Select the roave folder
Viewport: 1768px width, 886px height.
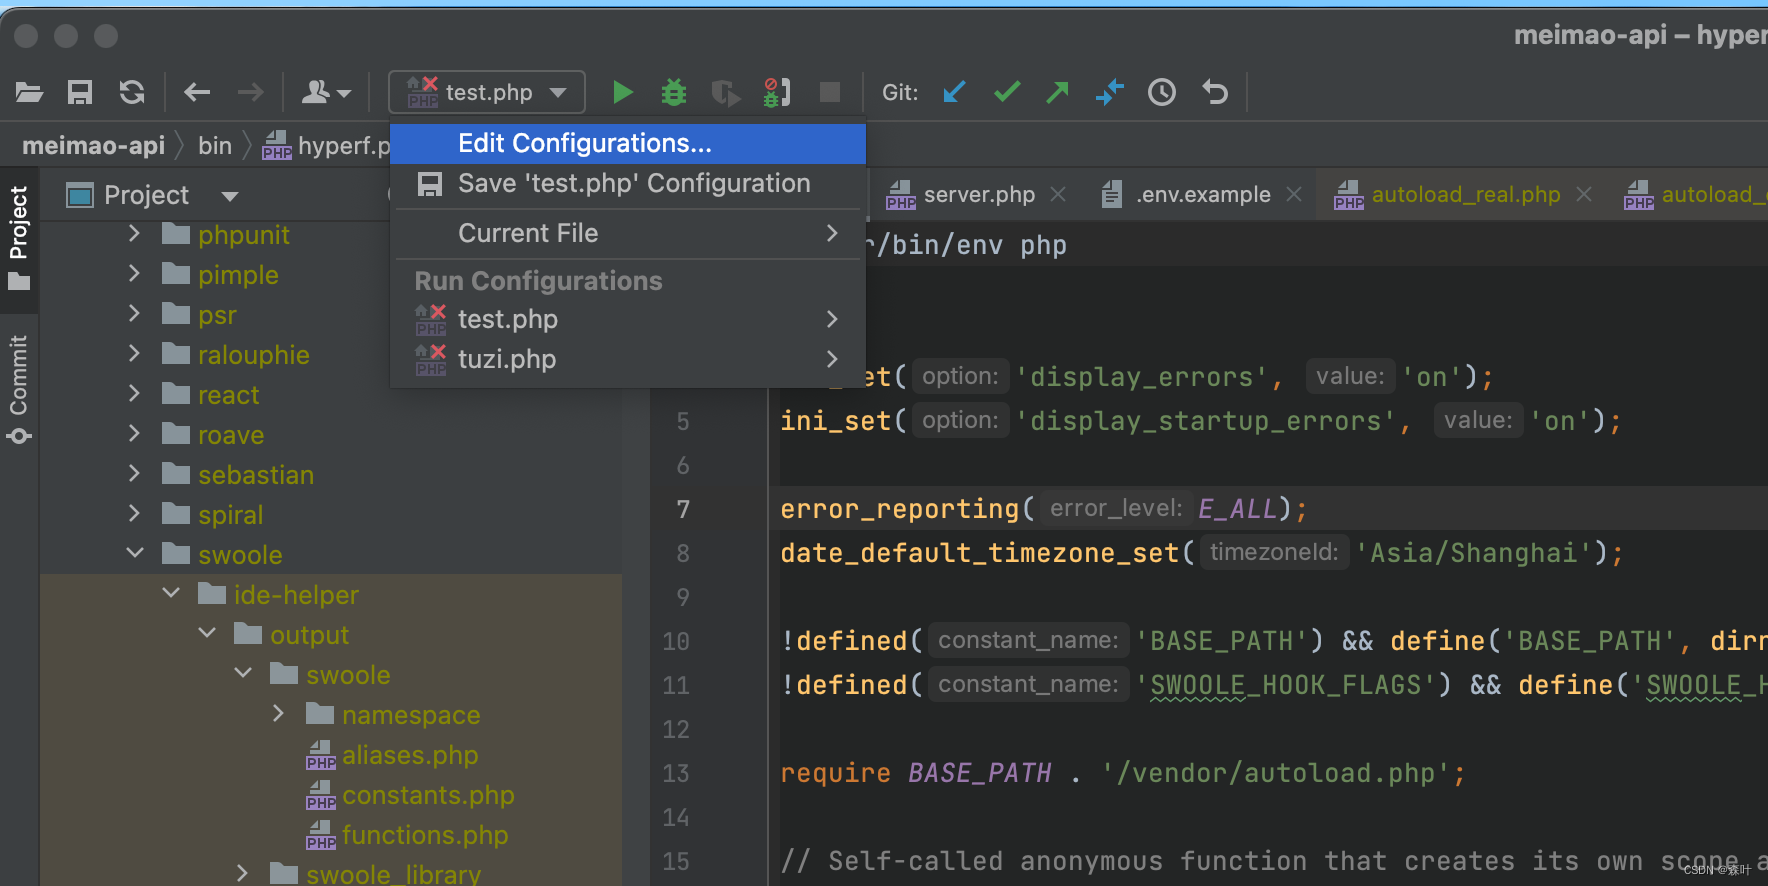(x=231, y=435)
